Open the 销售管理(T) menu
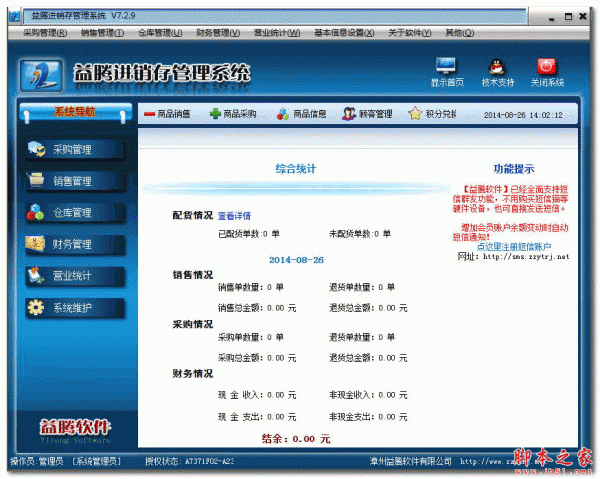 [x=103, y=33]
